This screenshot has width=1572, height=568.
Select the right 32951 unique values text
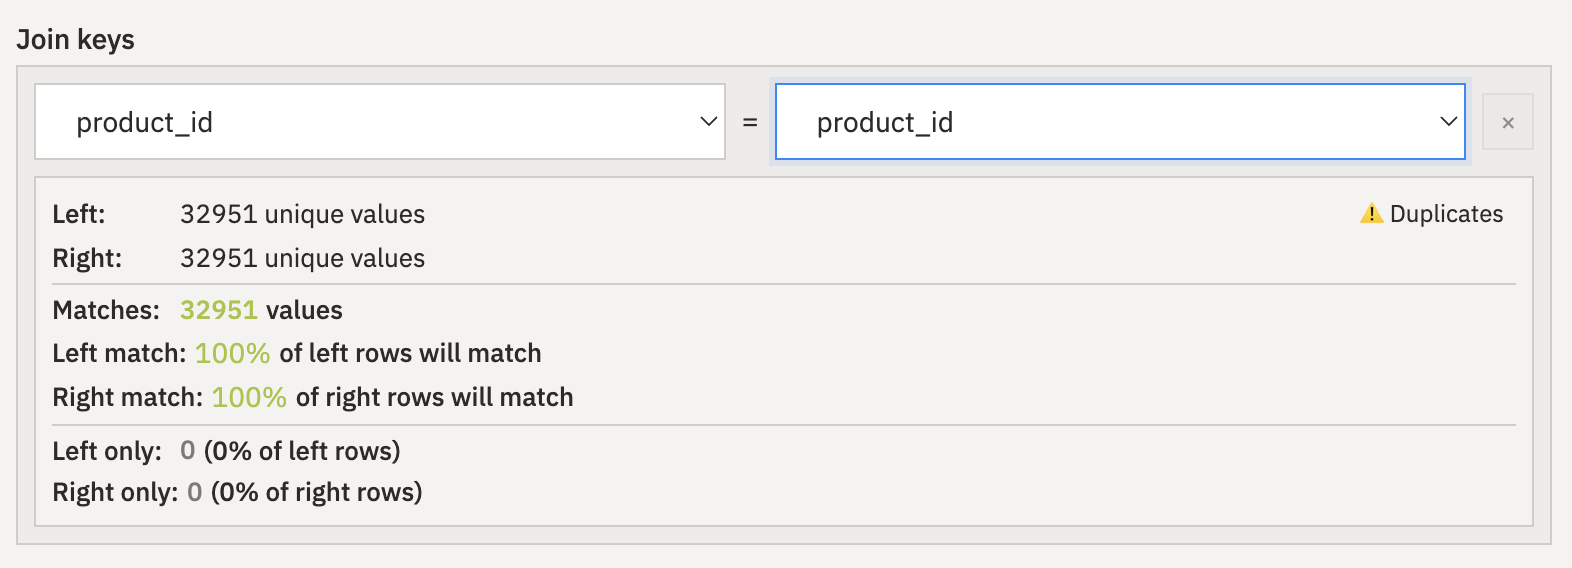(x=302, y=258)
